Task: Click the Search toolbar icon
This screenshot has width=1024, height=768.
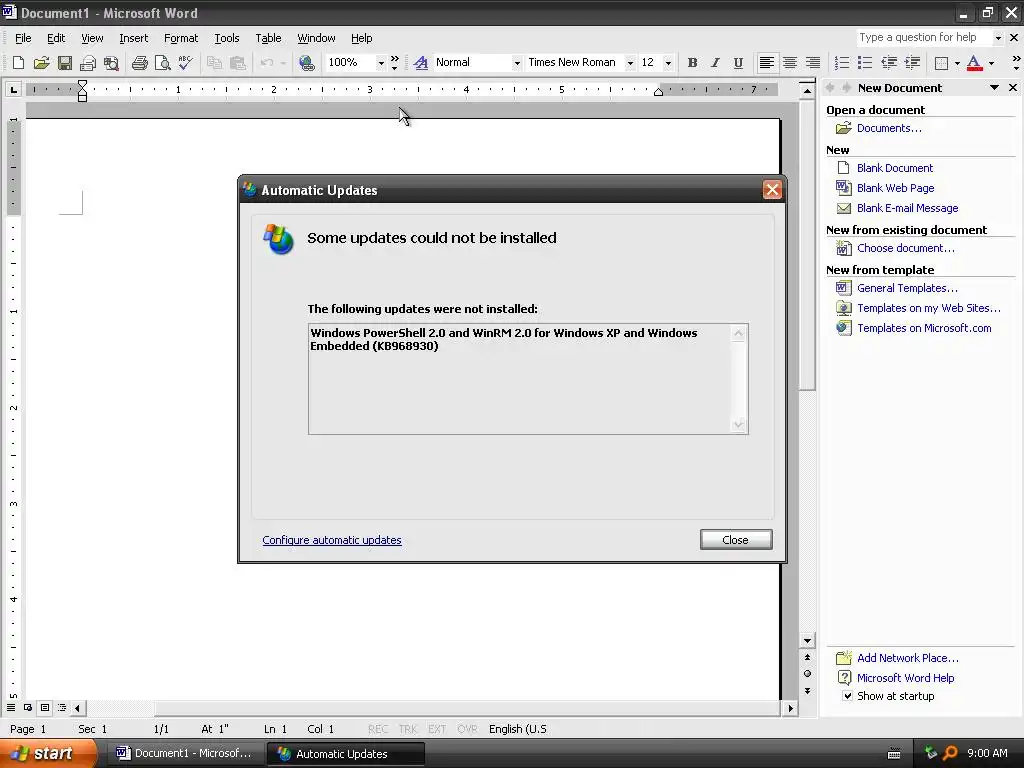Action: click(x=112, y=63)
